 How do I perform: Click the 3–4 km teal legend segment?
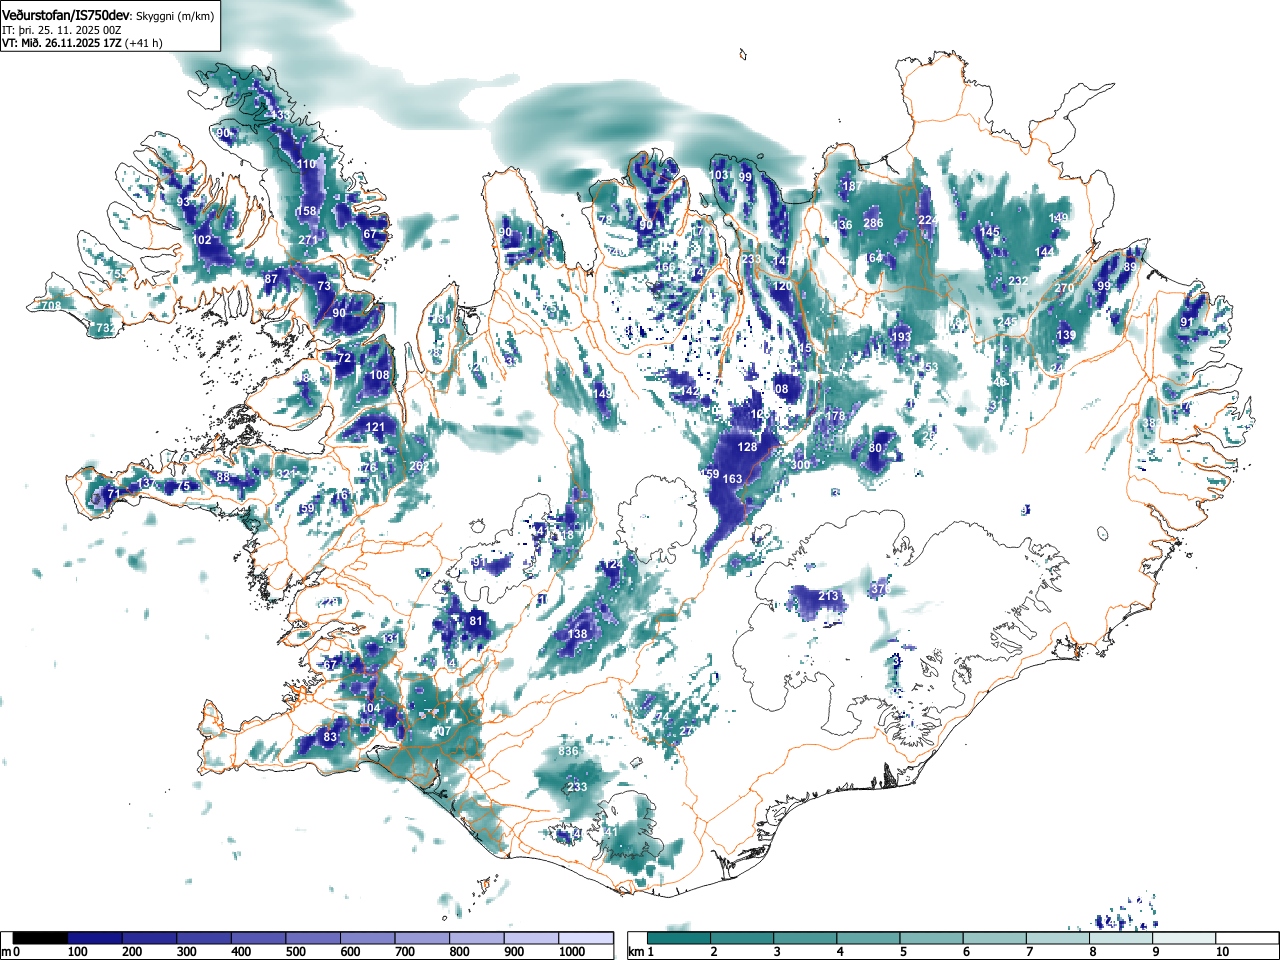(x=805, y=938)
